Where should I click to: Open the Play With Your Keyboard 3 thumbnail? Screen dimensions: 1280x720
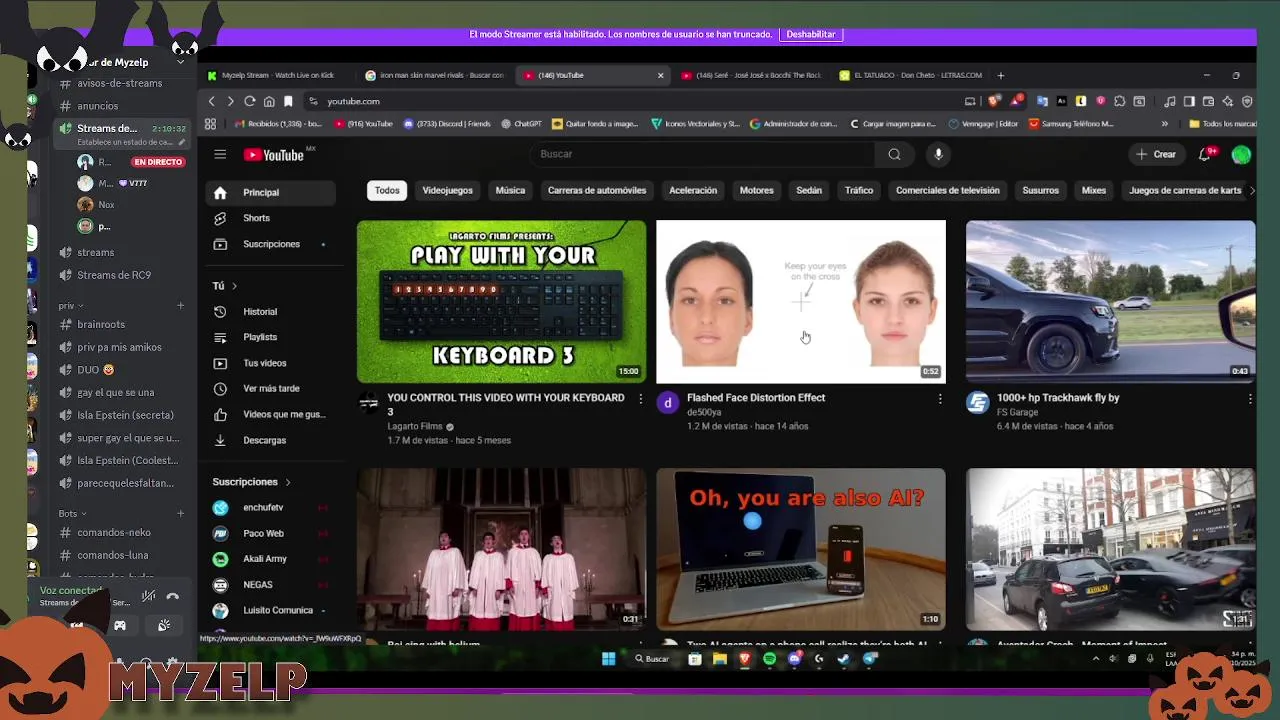[x=501, y=301]
